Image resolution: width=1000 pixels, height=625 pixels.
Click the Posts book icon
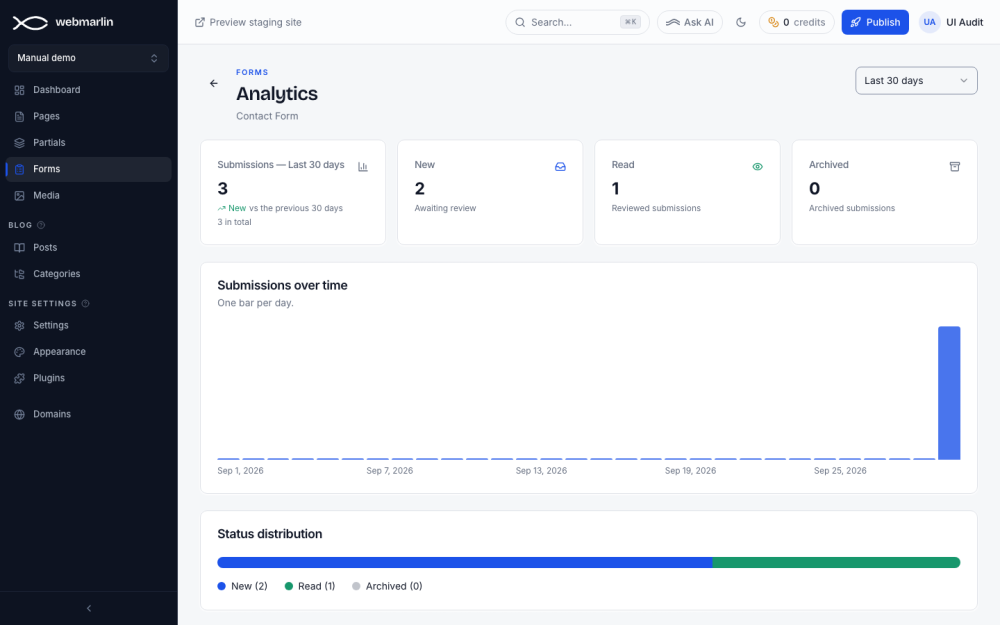click(20, 247)
